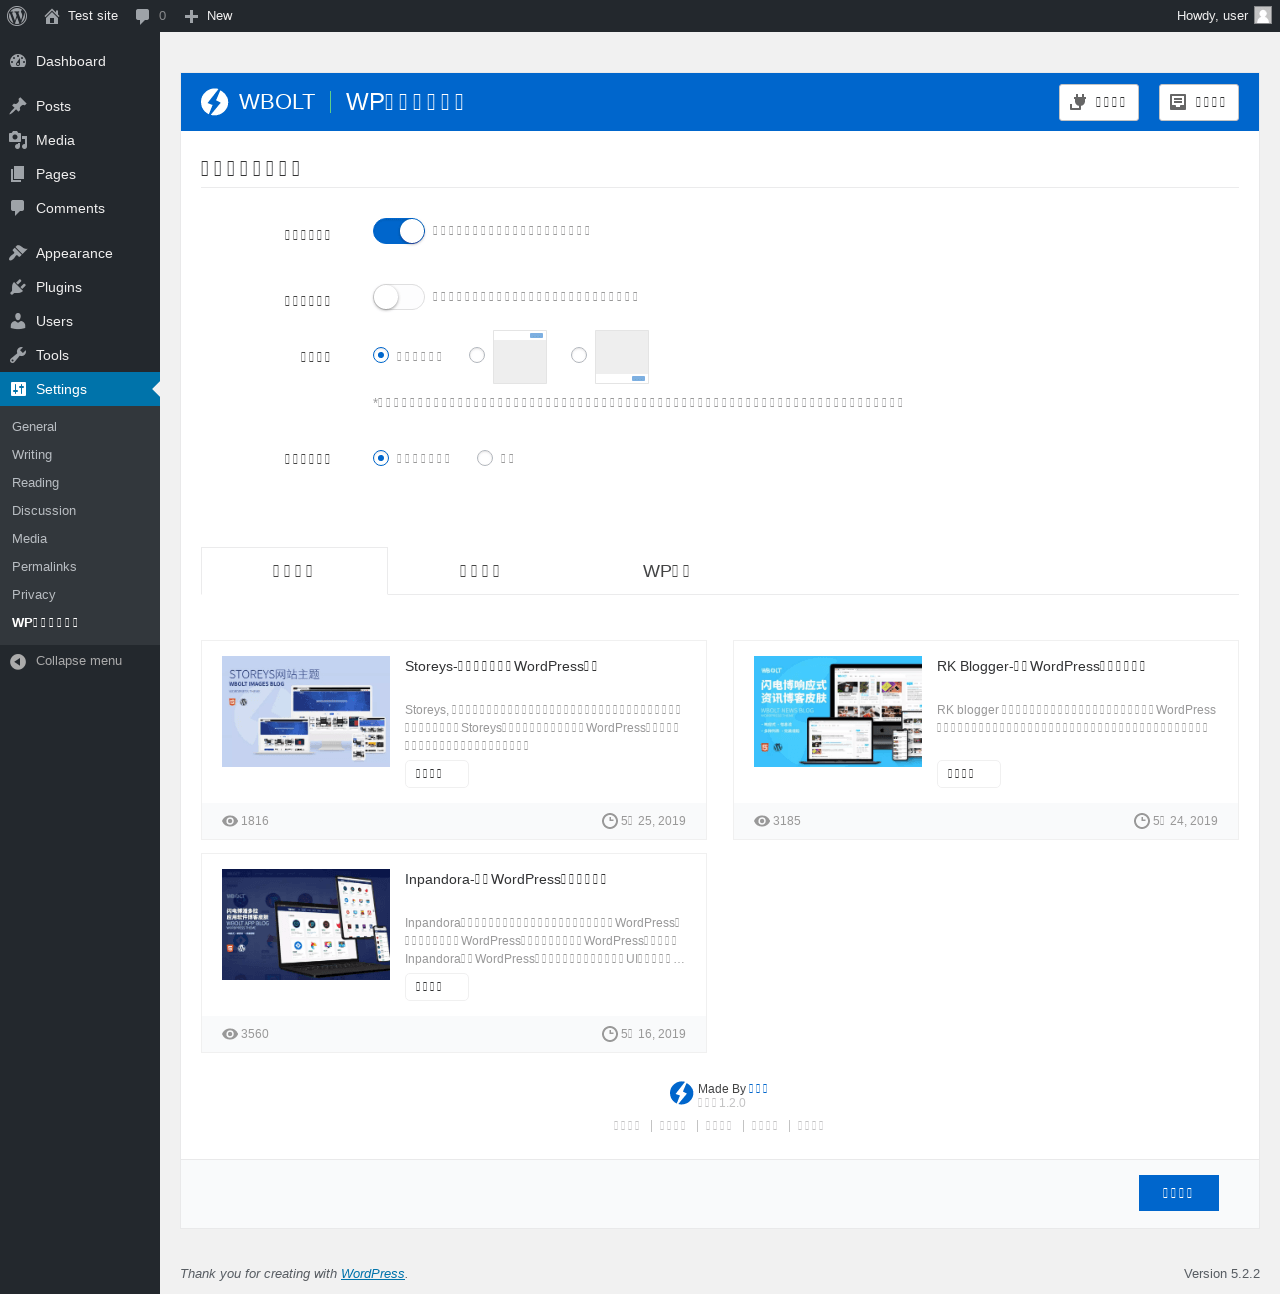Click the home icon beside Test site
The height and width of the screenshot is (1294, 1280).
tap(52, 16)
